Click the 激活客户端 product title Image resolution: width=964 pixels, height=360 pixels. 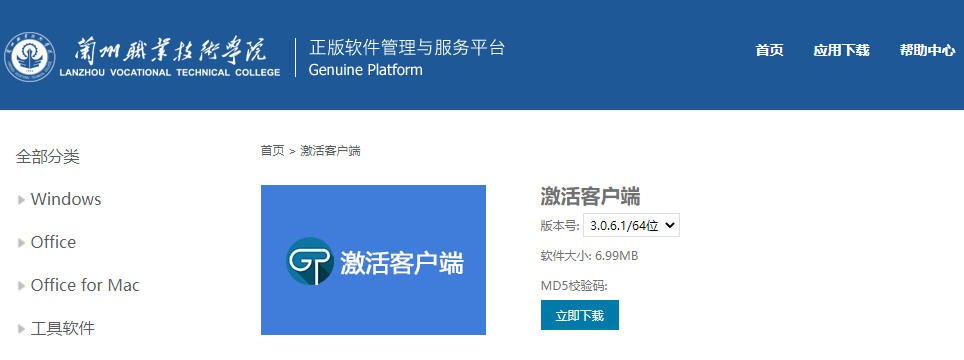(x=590, y=197)
